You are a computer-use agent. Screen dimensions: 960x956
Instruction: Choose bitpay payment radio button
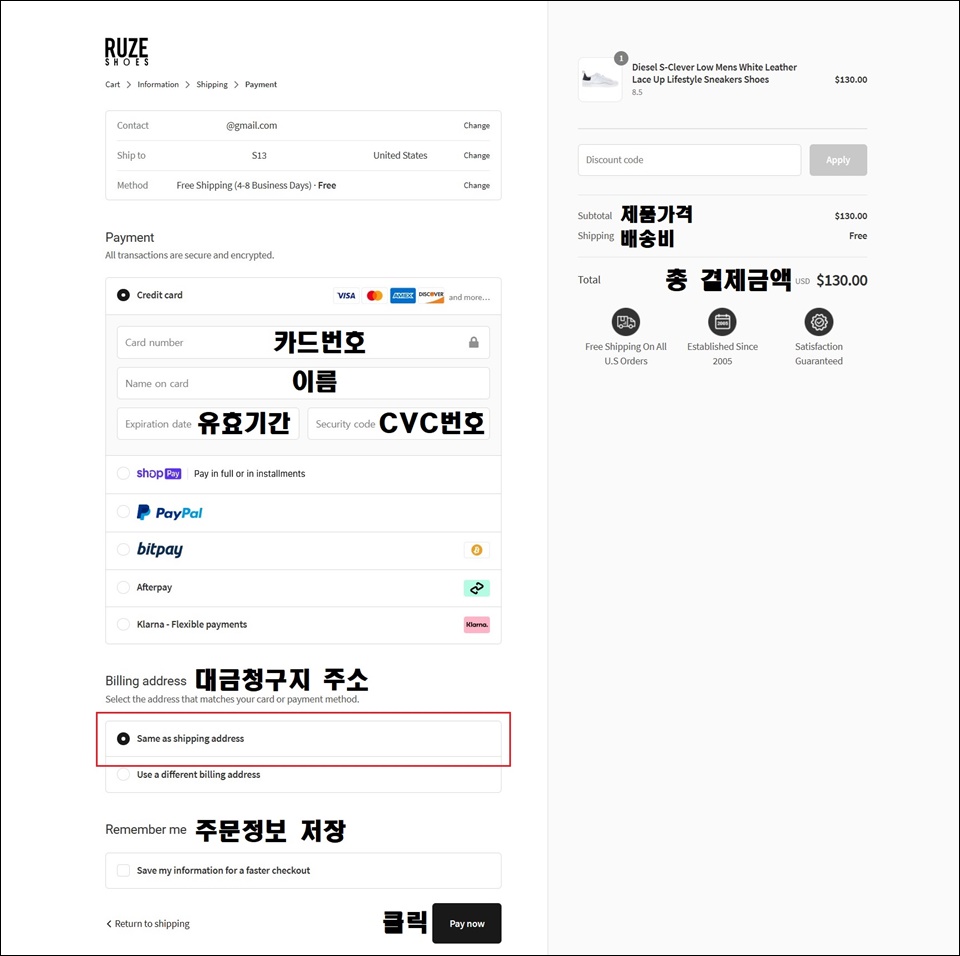tap(123, 549)
